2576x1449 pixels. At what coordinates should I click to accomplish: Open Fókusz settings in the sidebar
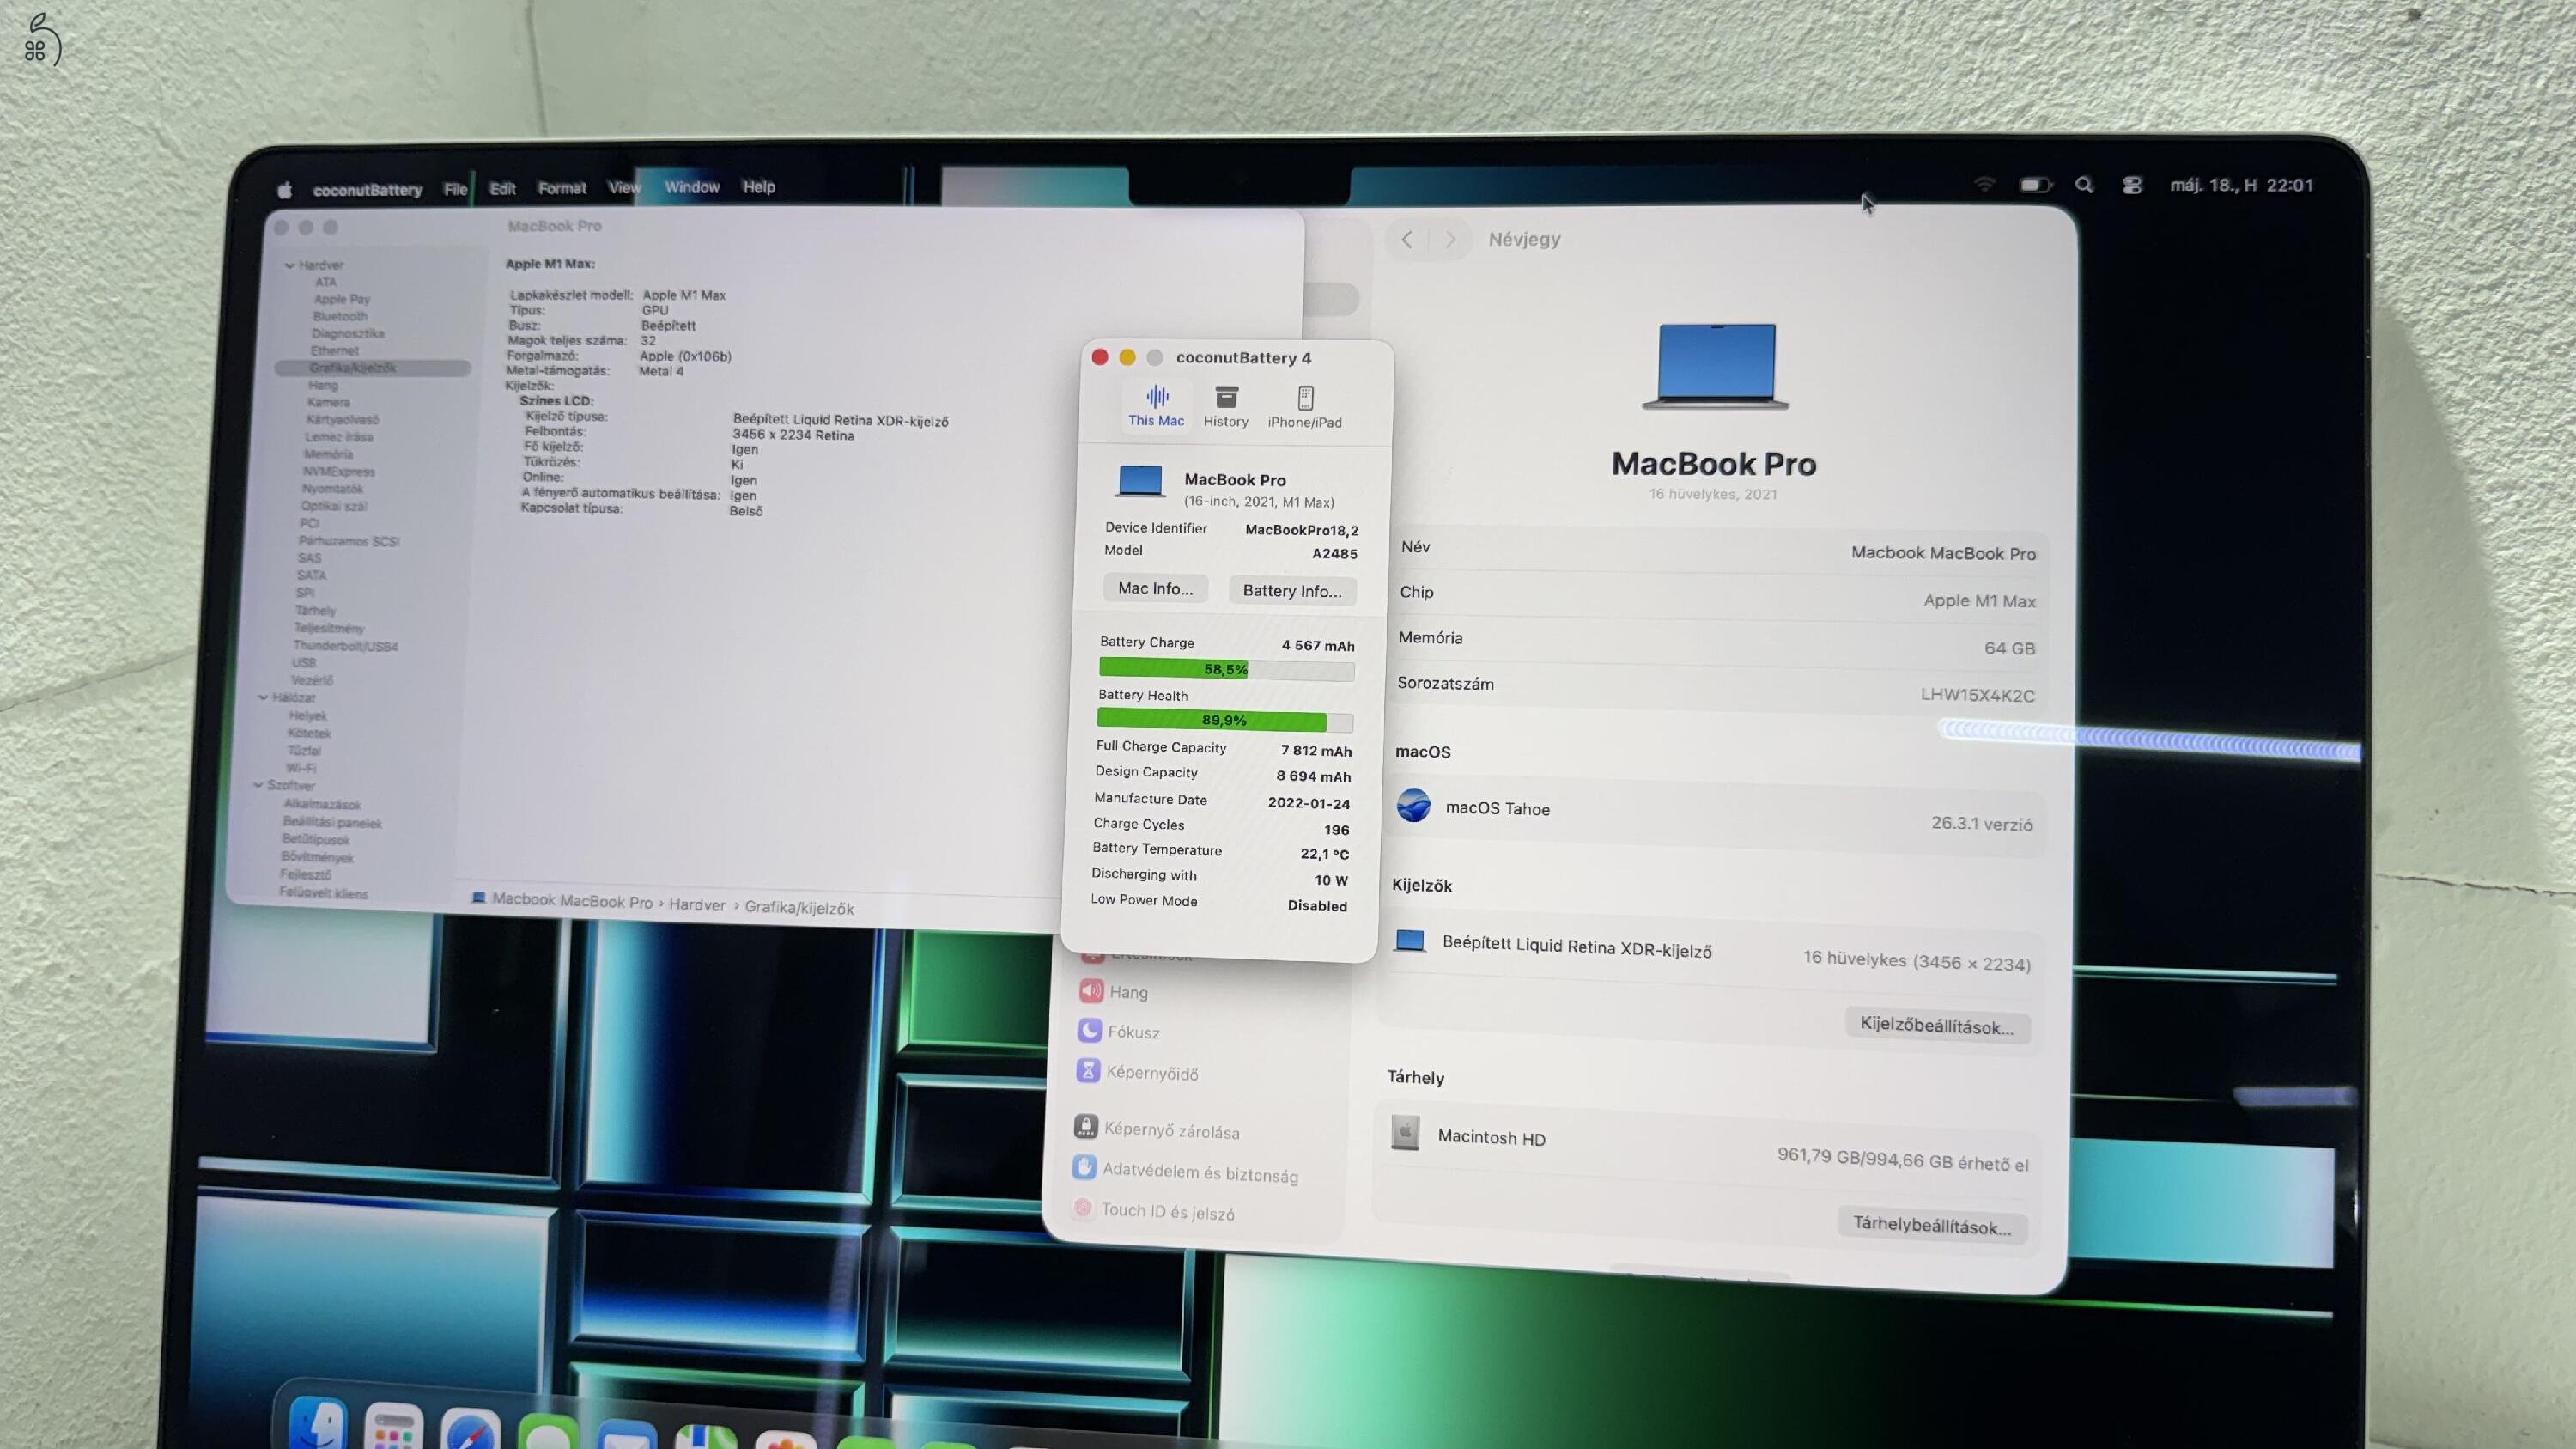[1118, 1031]
